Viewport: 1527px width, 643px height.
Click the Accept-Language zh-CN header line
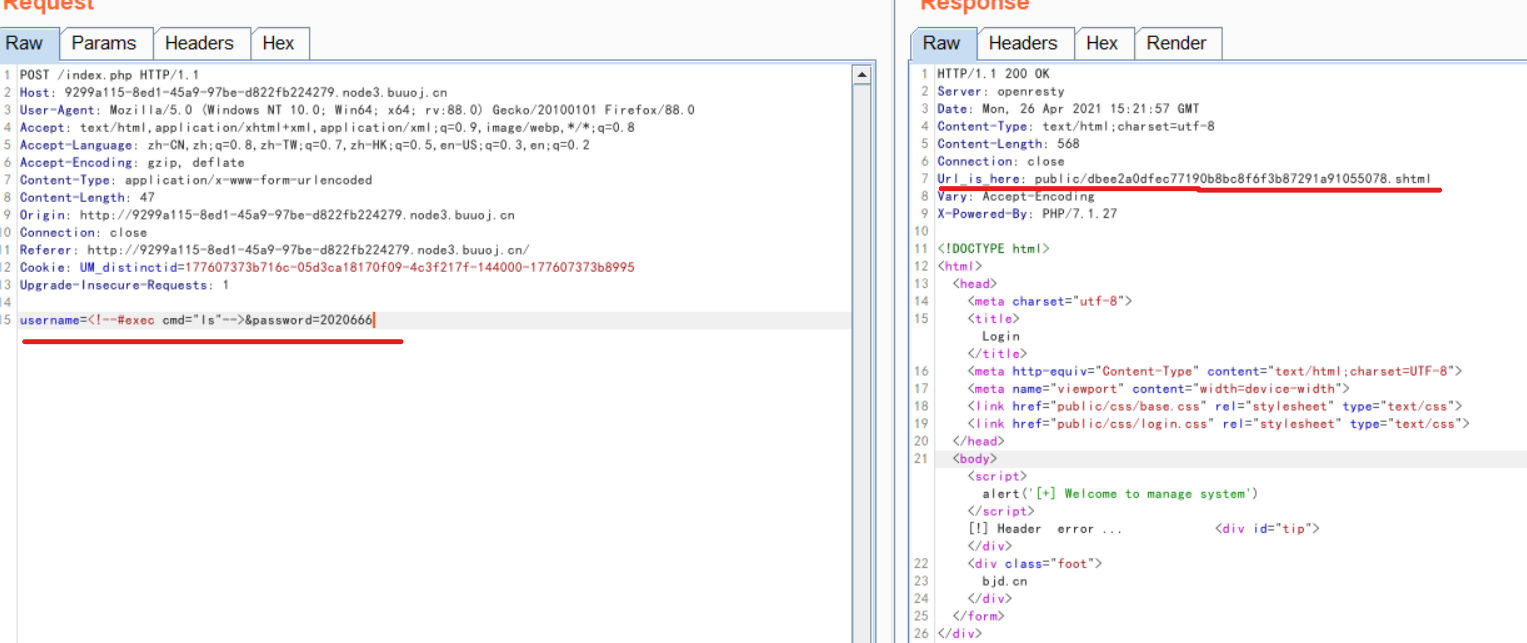[305, 145]
